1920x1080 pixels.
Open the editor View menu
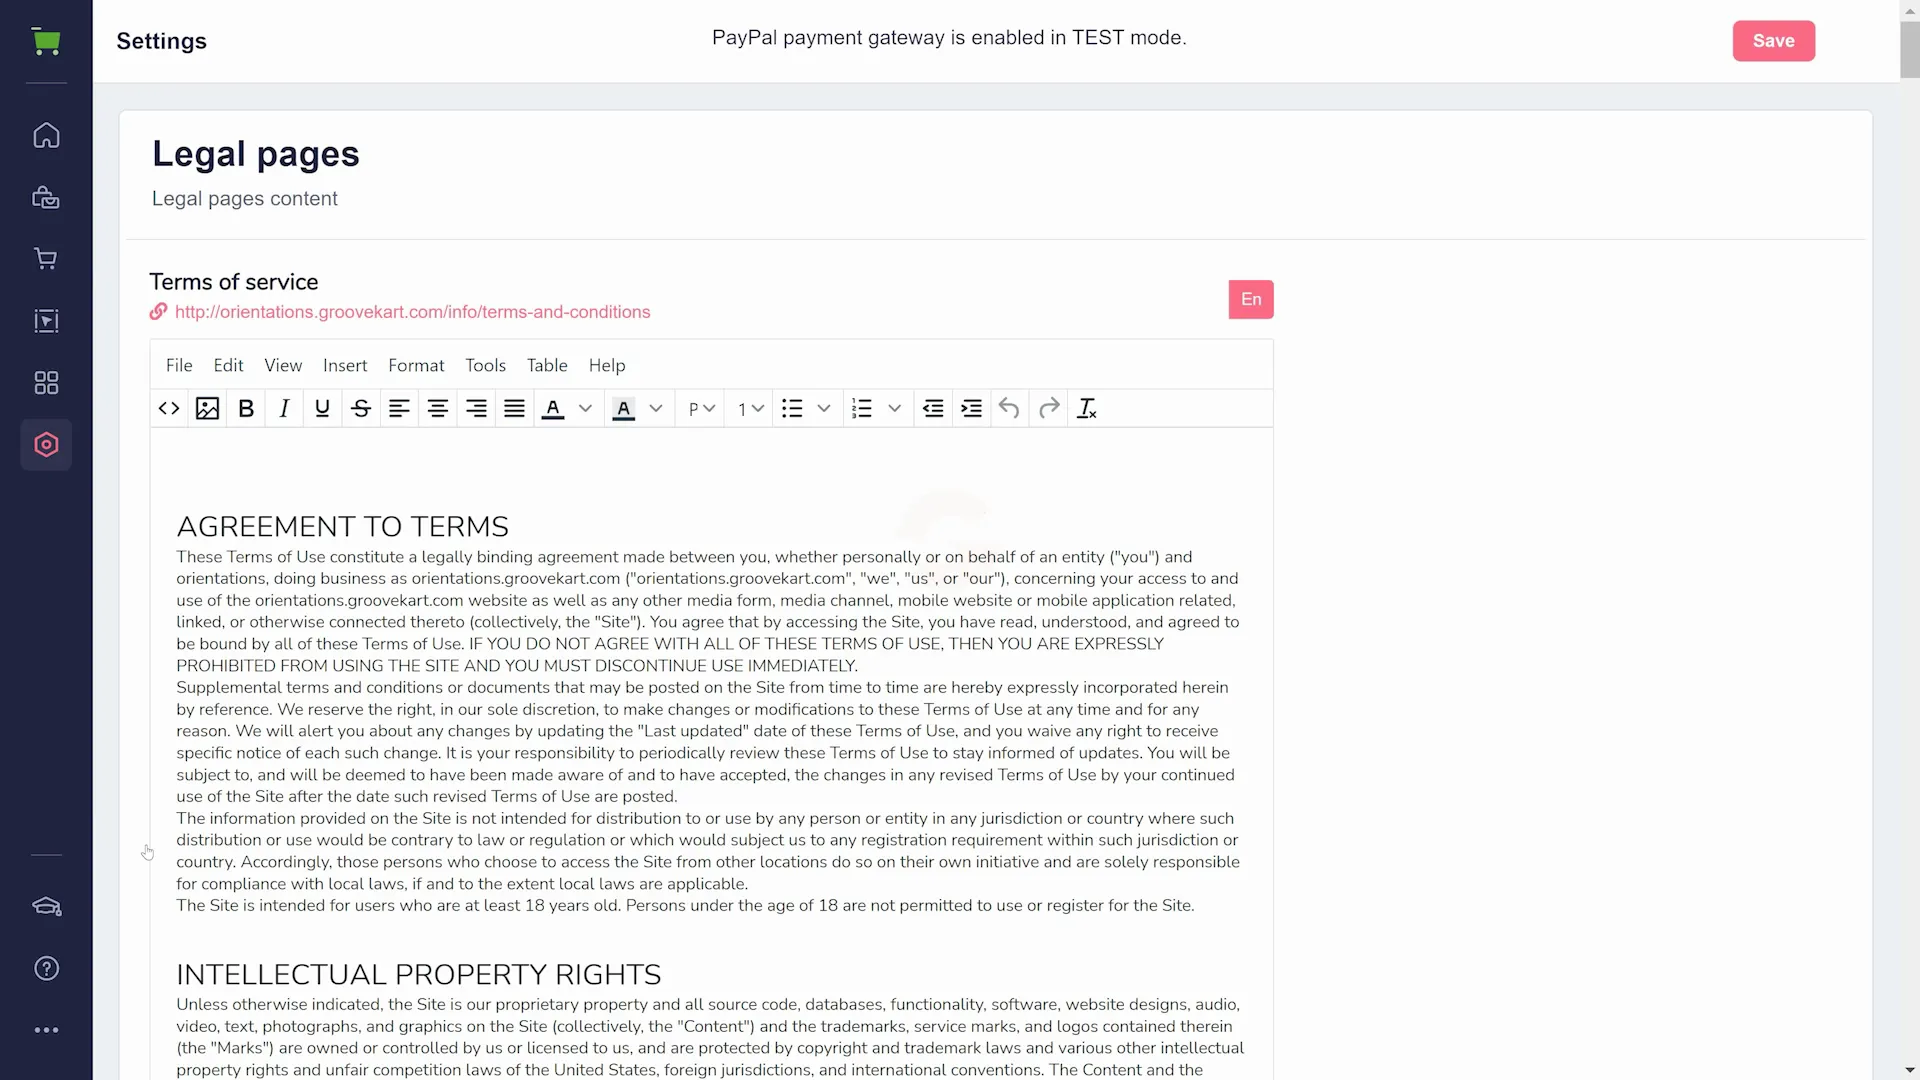[283, 365]
